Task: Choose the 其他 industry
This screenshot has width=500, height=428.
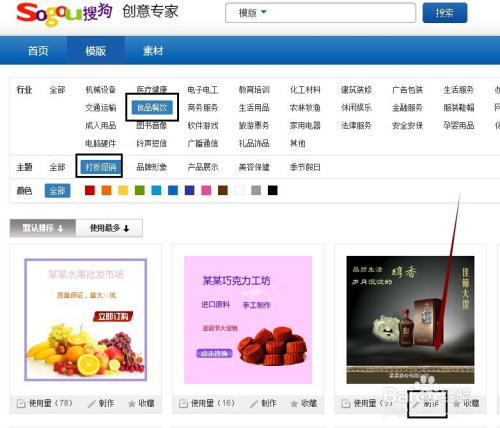Action: pos(298,143)
